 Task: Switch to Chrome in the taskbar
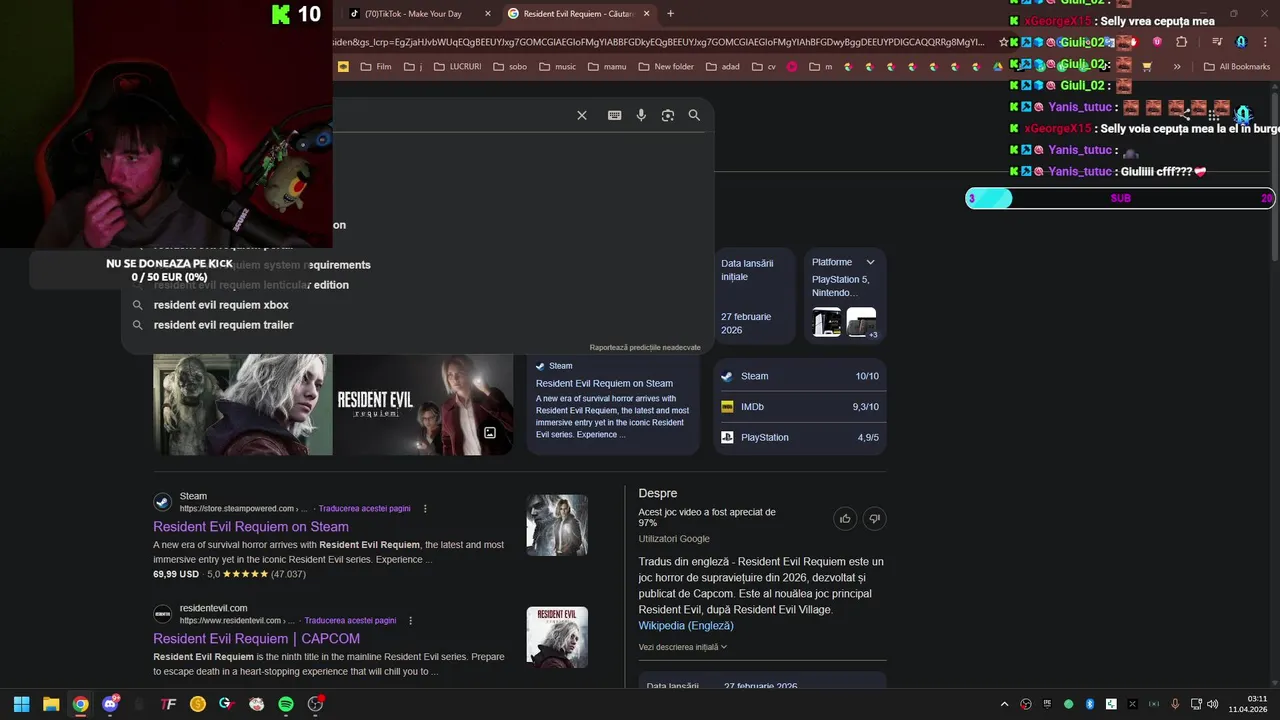[80, 704]
